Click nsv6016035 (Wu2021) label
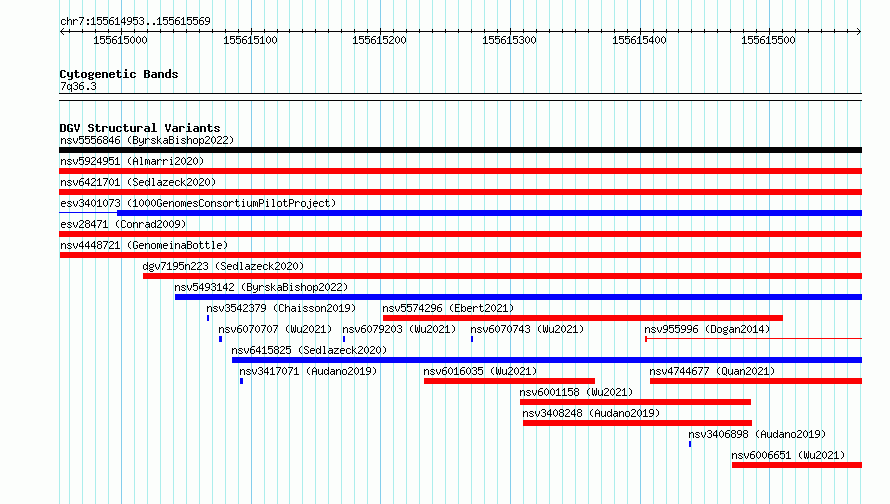The image size is (890, 504). coord(480,371)
